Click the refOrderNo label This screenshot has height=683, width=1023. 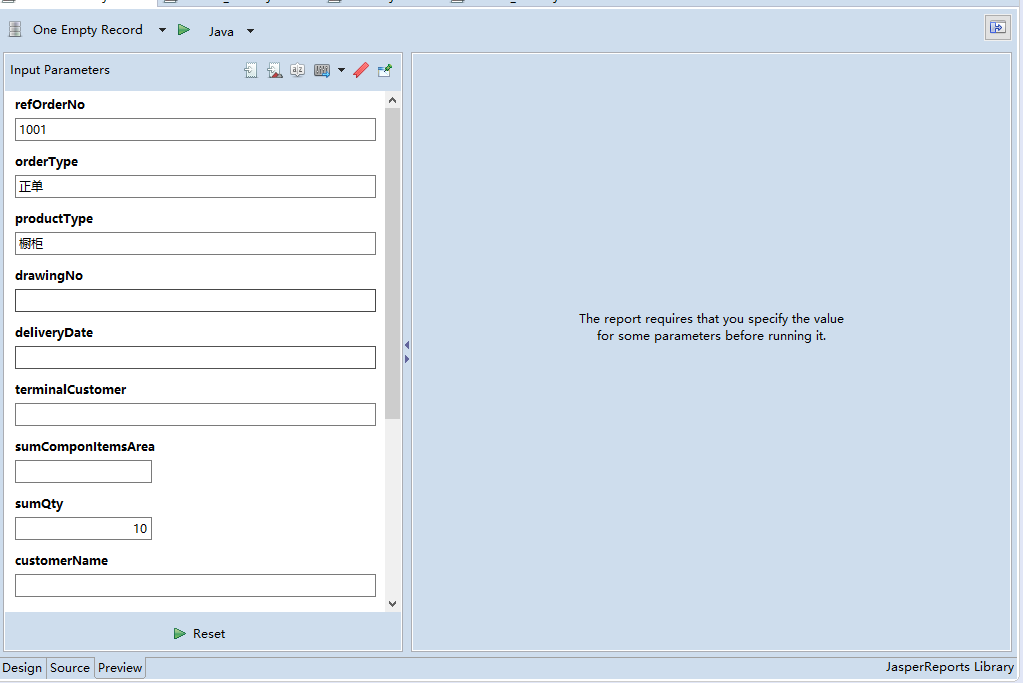50,104
